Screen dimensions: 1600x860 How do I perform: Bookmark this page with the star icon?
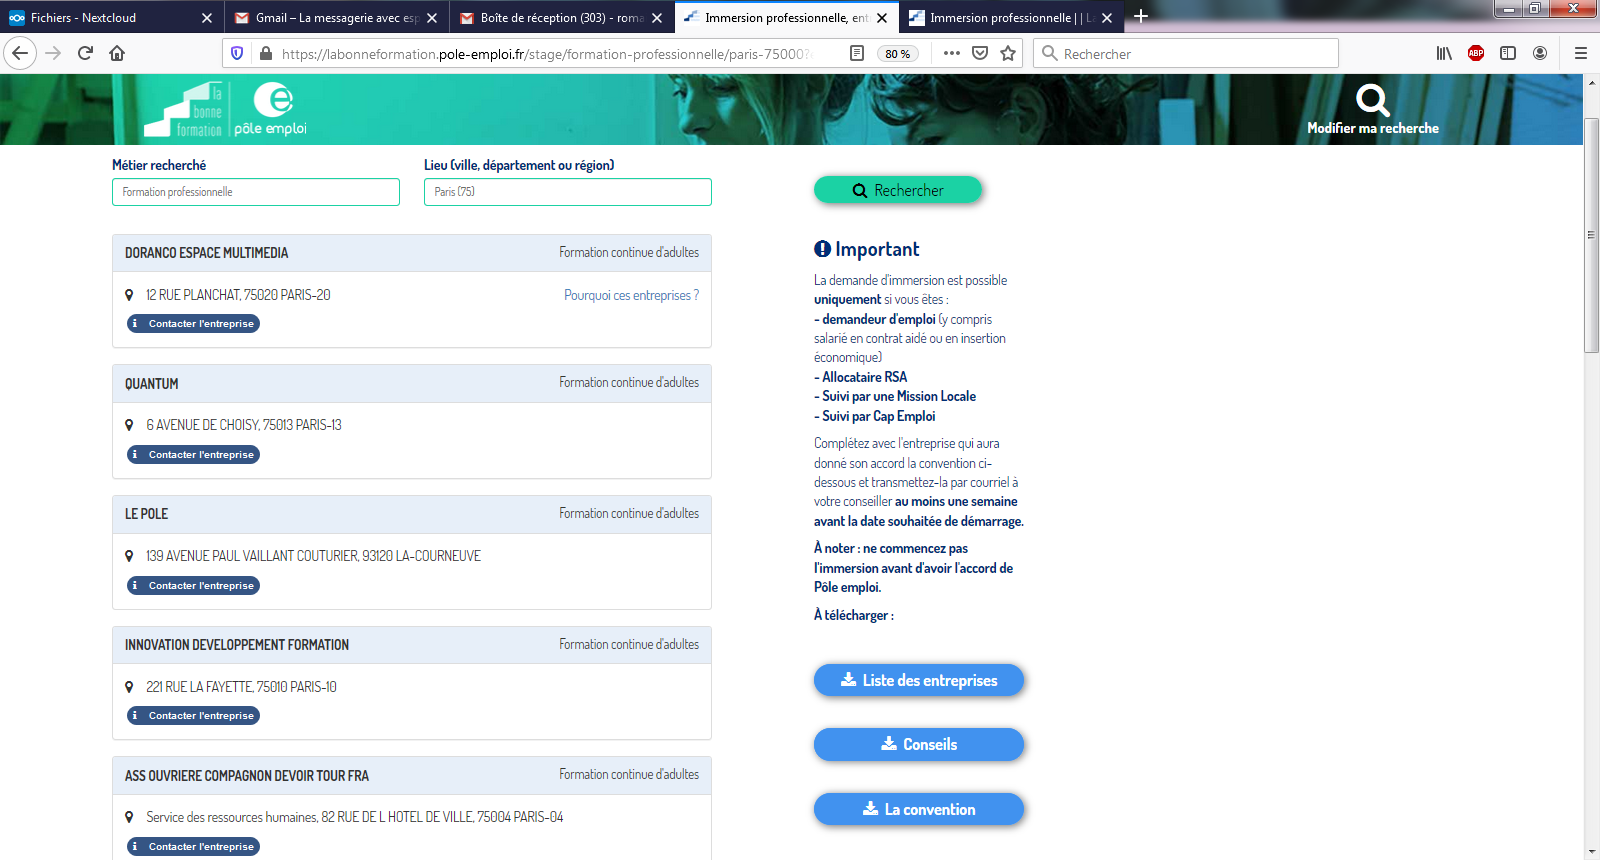click(x=1008, y=53)
